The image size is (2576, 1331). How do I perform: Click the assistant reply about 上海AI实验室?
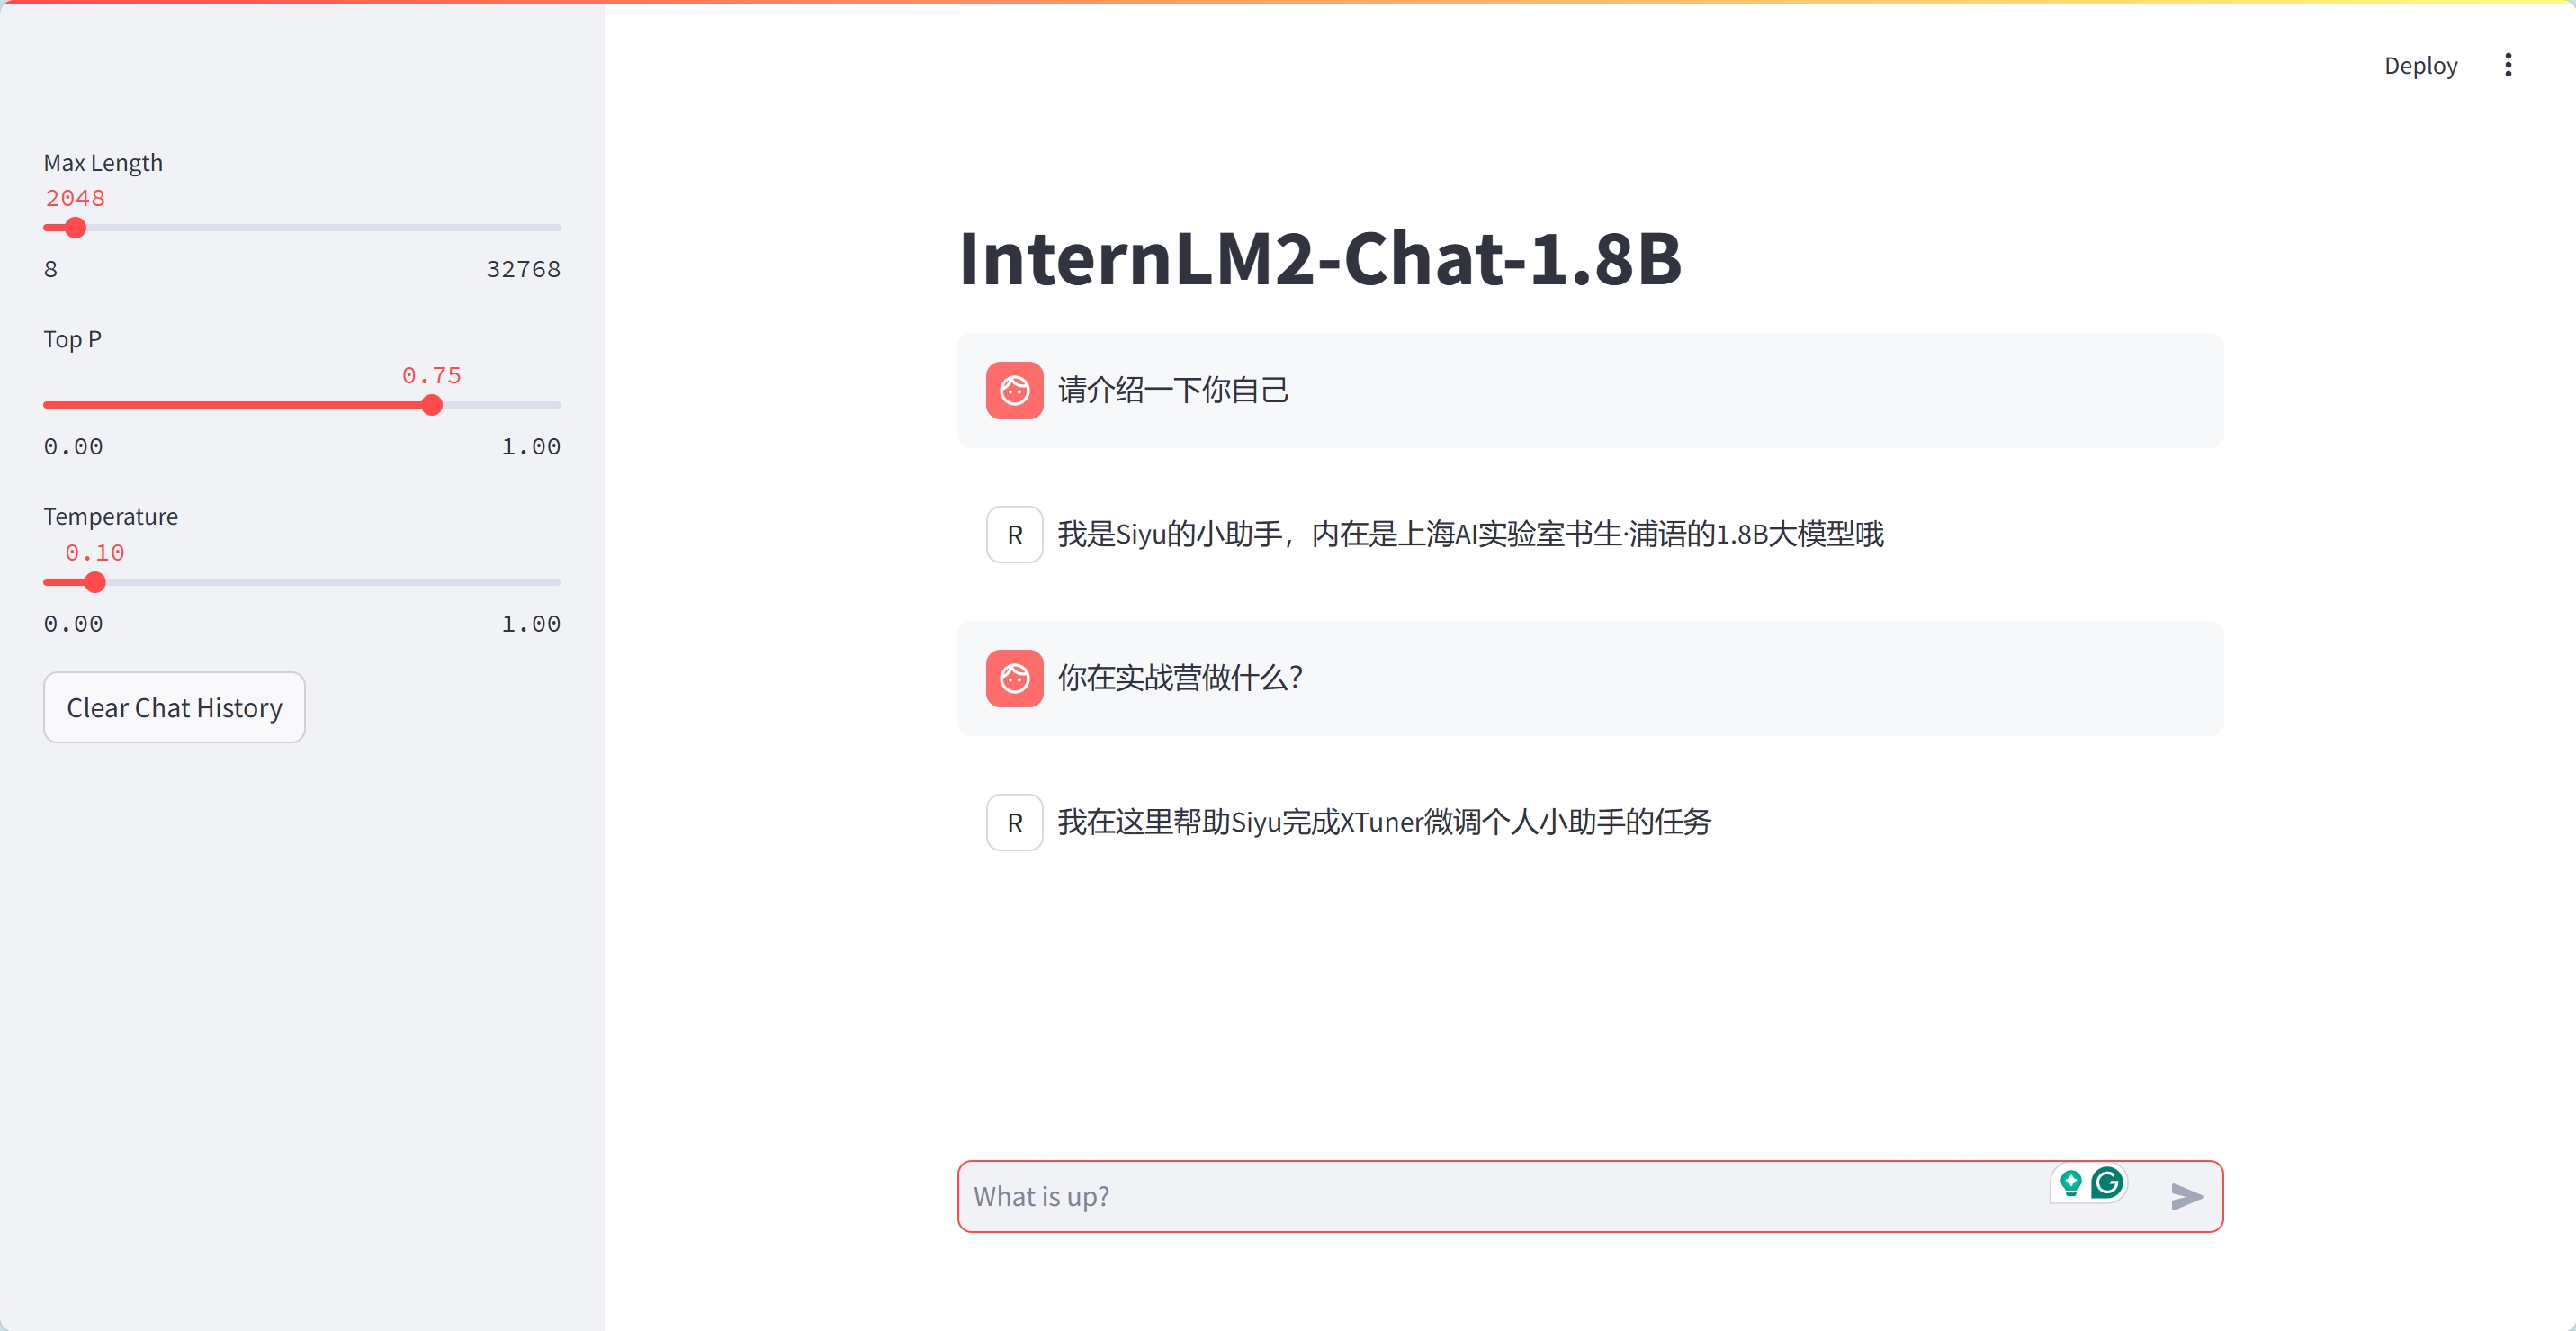tap(1470, 535)
